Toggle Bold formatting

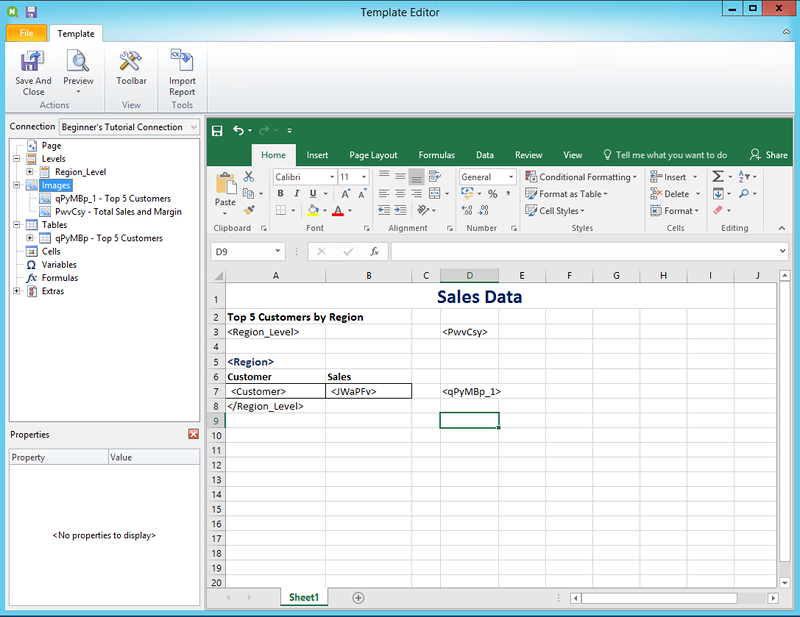(x=281, y=194)
